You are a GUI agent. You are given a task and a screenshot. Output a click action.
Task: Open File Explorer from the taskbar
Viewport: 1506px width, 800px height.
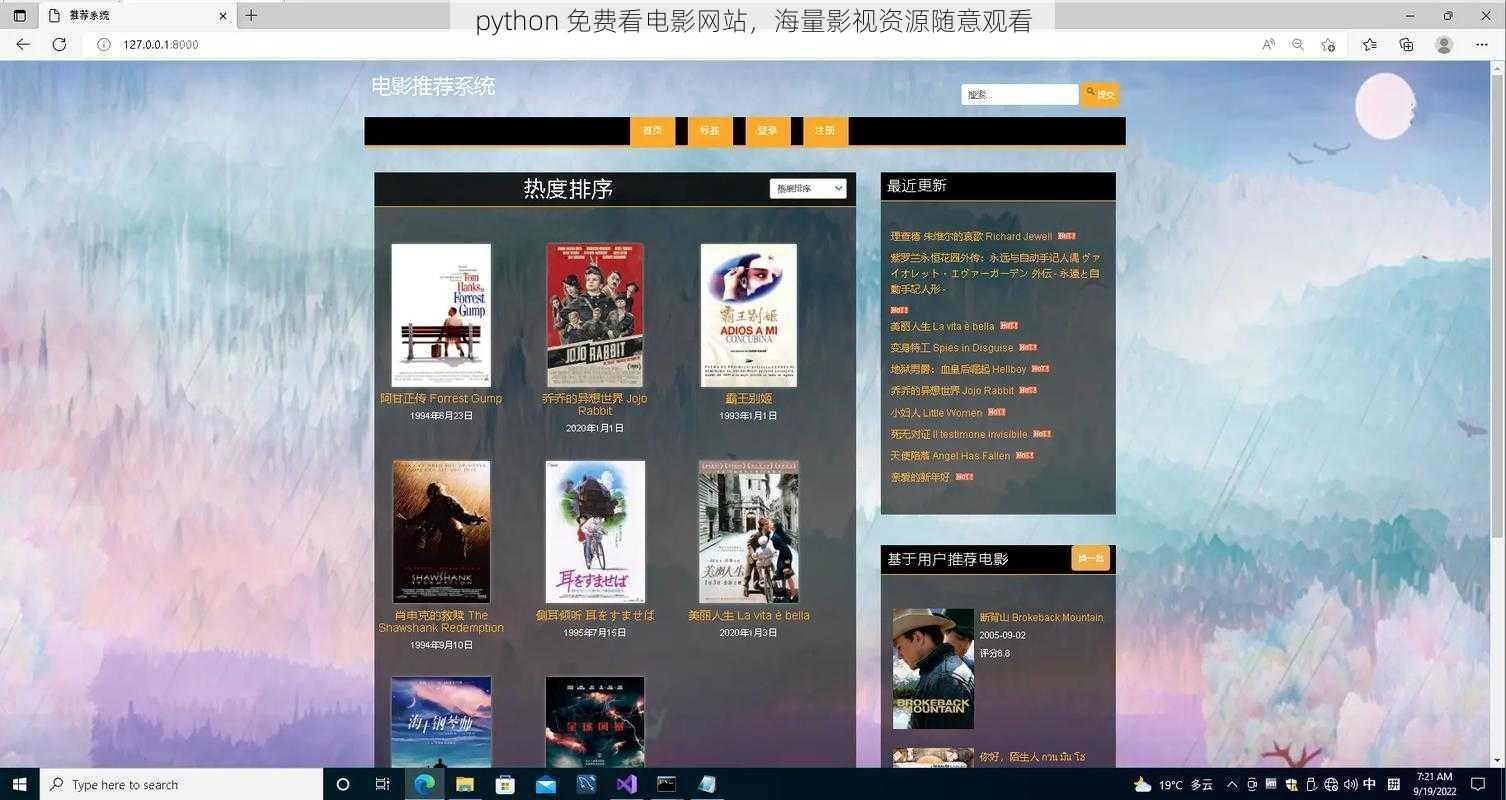coord(464,784)
